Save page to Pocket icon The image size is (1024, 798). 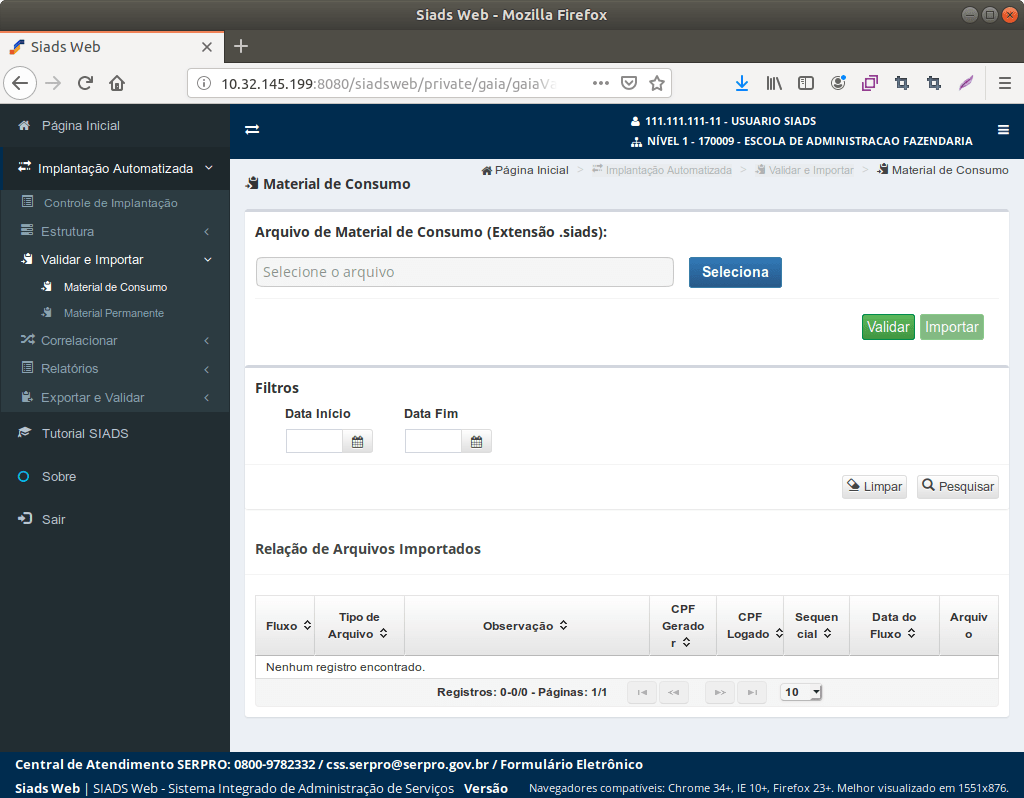point(629,83)
